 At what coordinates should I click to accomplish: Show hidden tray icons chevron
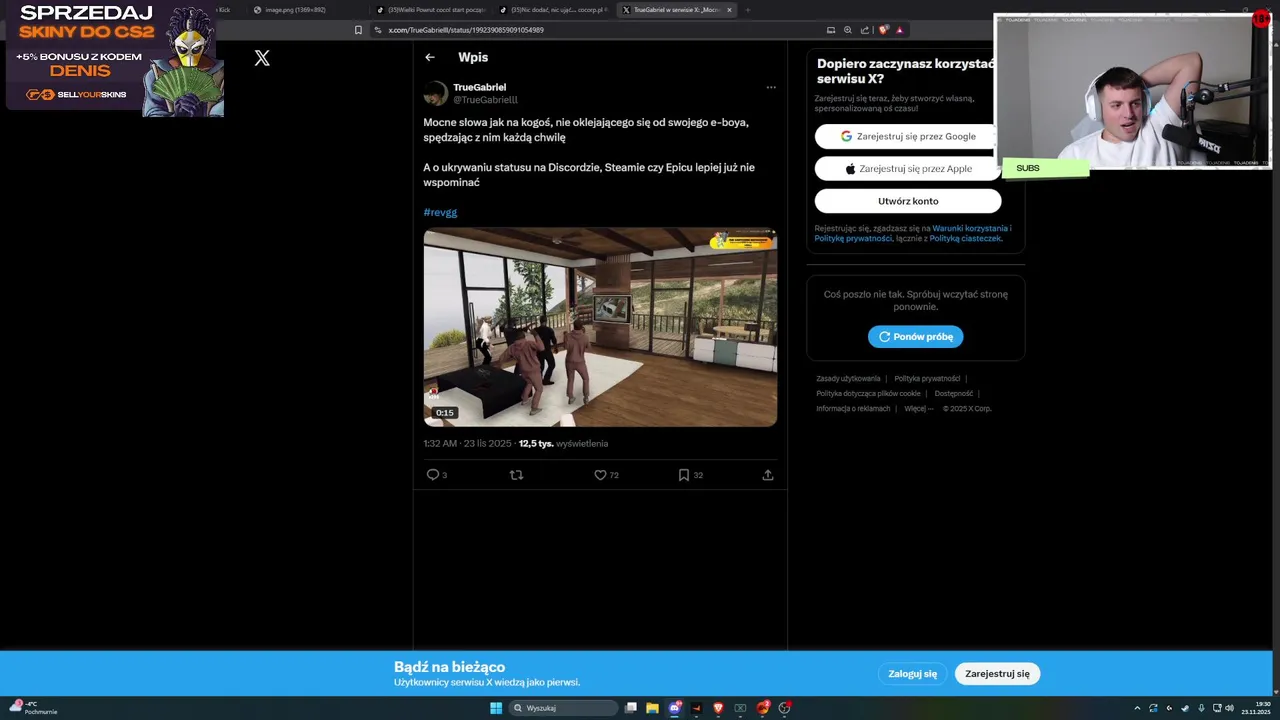[x=1137, y=708]
